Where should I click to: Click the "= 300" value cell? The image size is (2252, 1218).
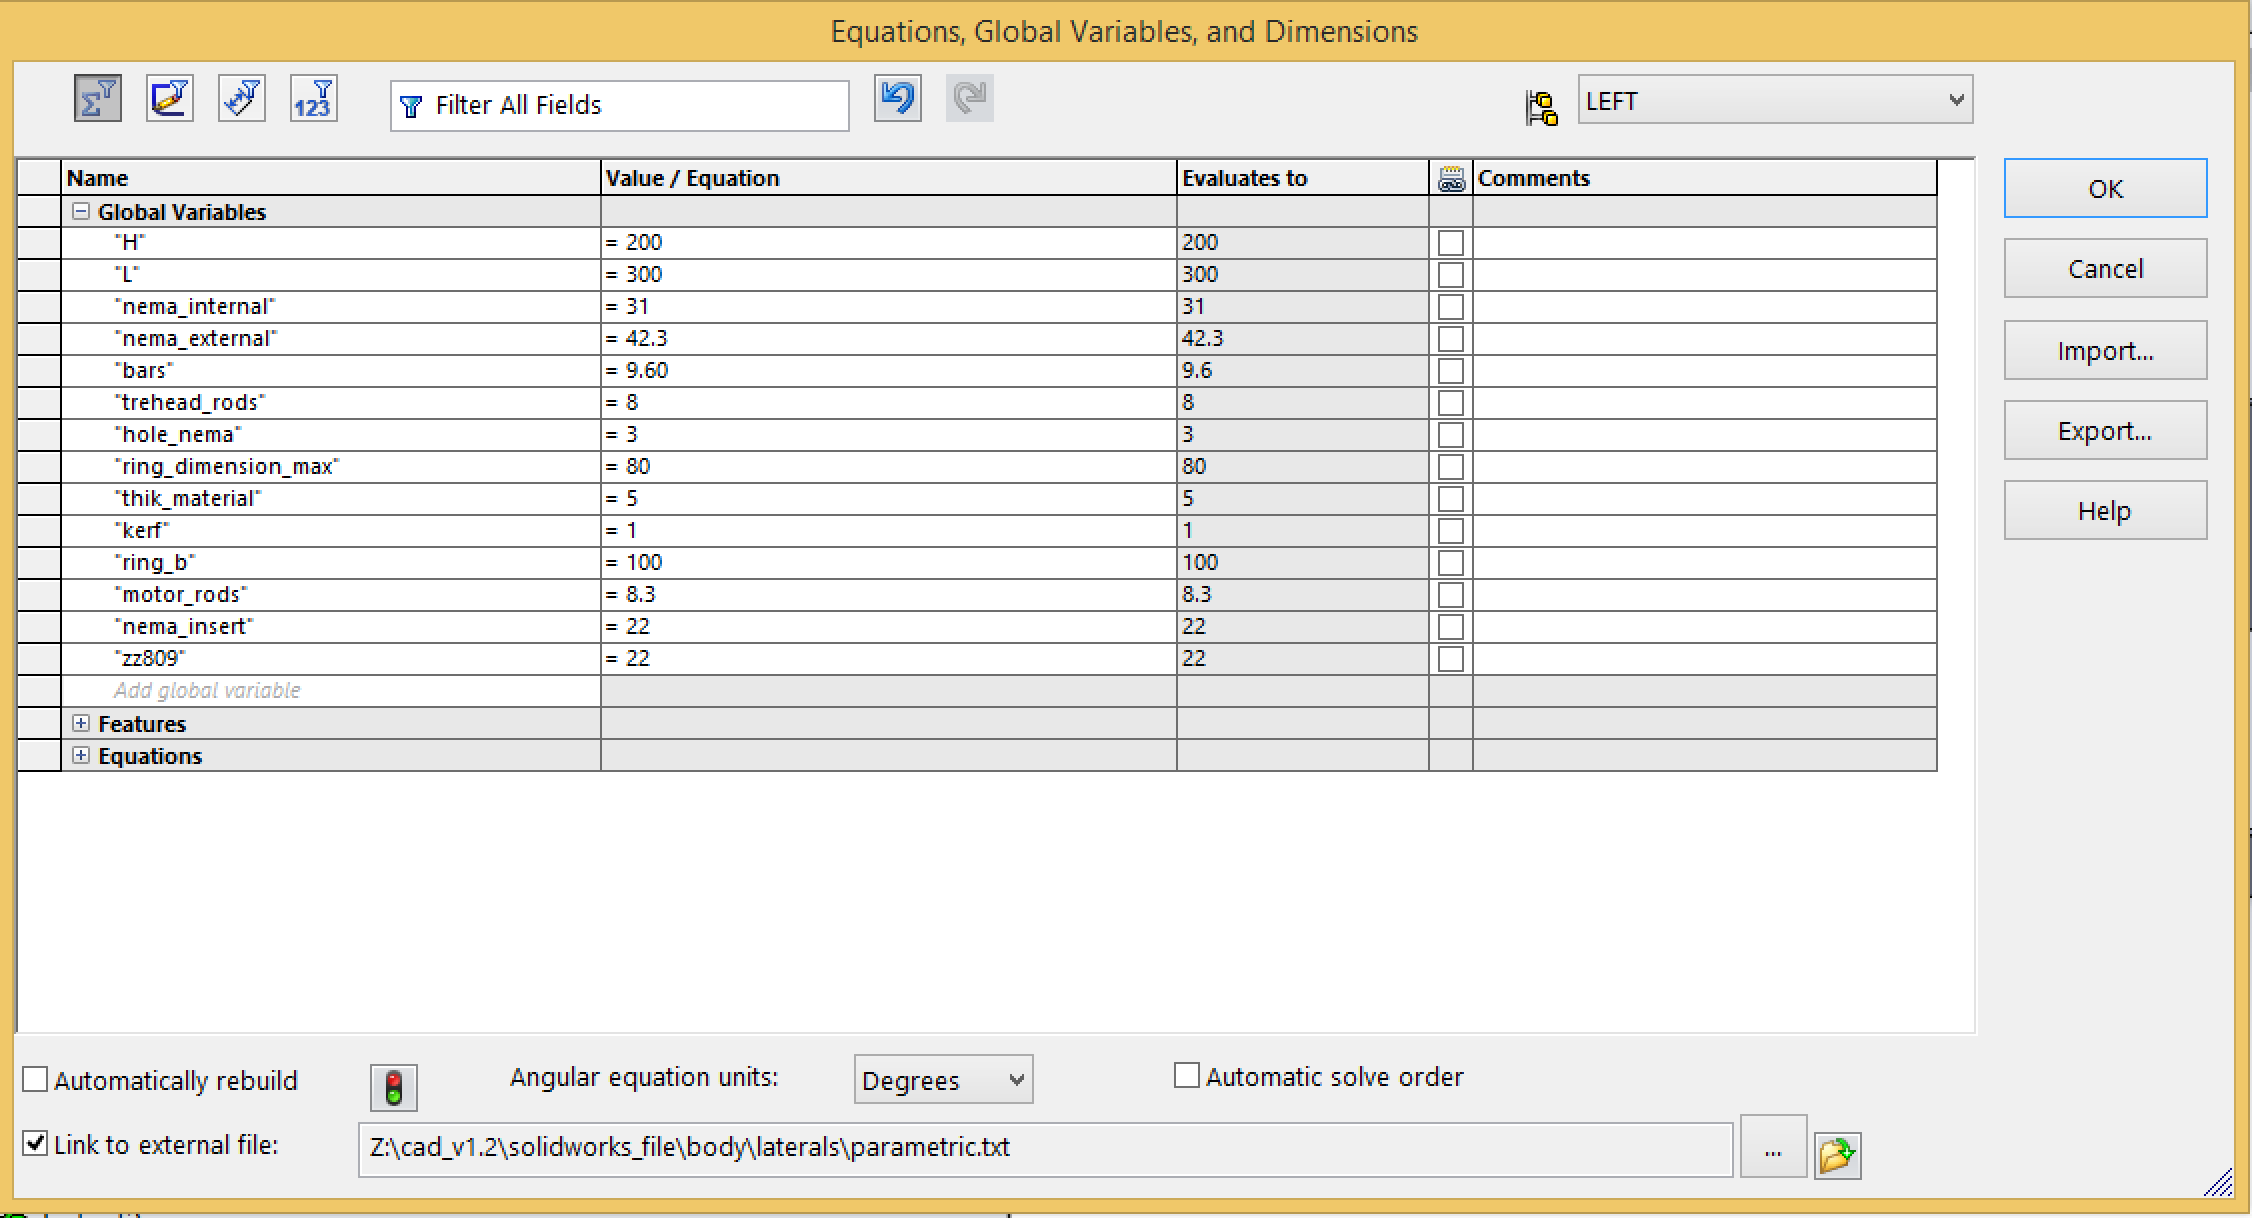click(889, 275)
